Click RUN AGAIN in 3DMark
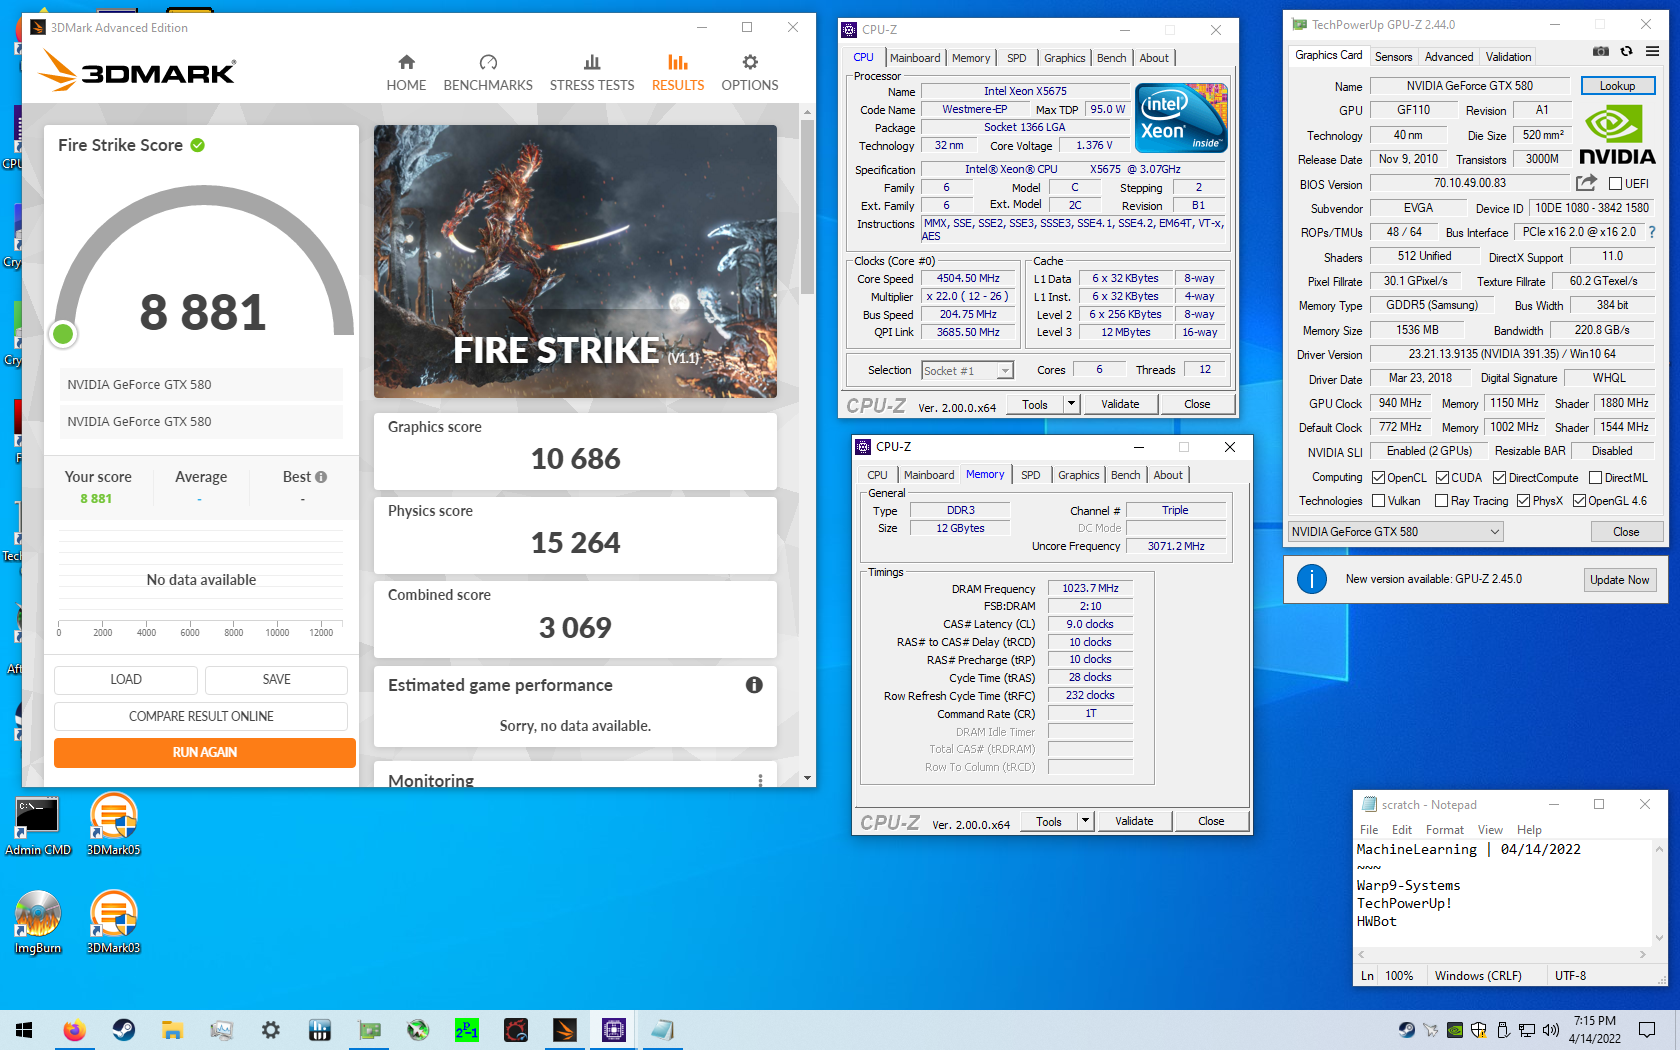Image resolution: width=1680 pixels, height=1050 pixels. click(x=205, y=752)
